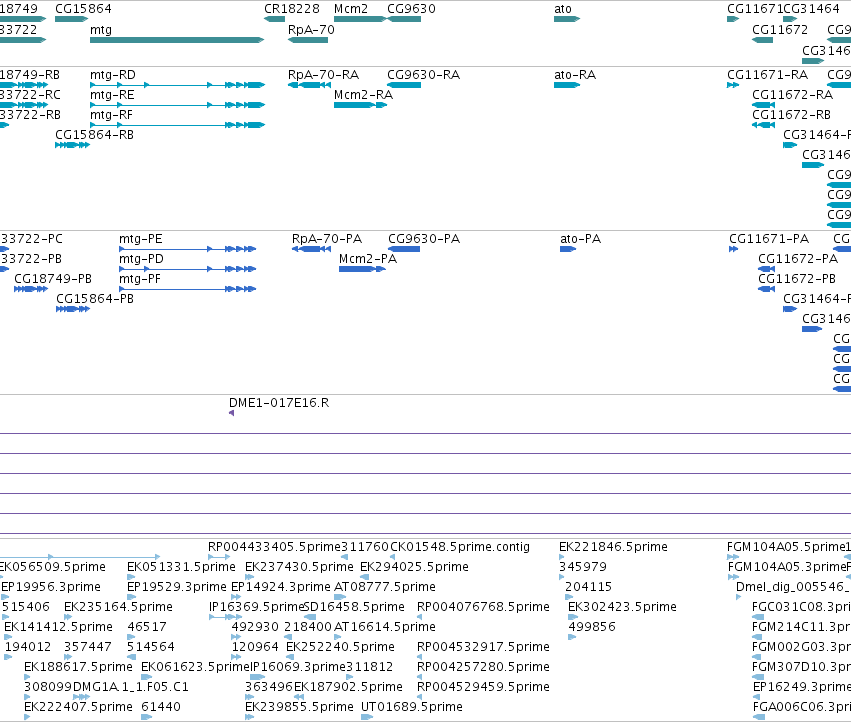
Task: Click the CG9630-RA transcript label
Action: click(423, 75)
